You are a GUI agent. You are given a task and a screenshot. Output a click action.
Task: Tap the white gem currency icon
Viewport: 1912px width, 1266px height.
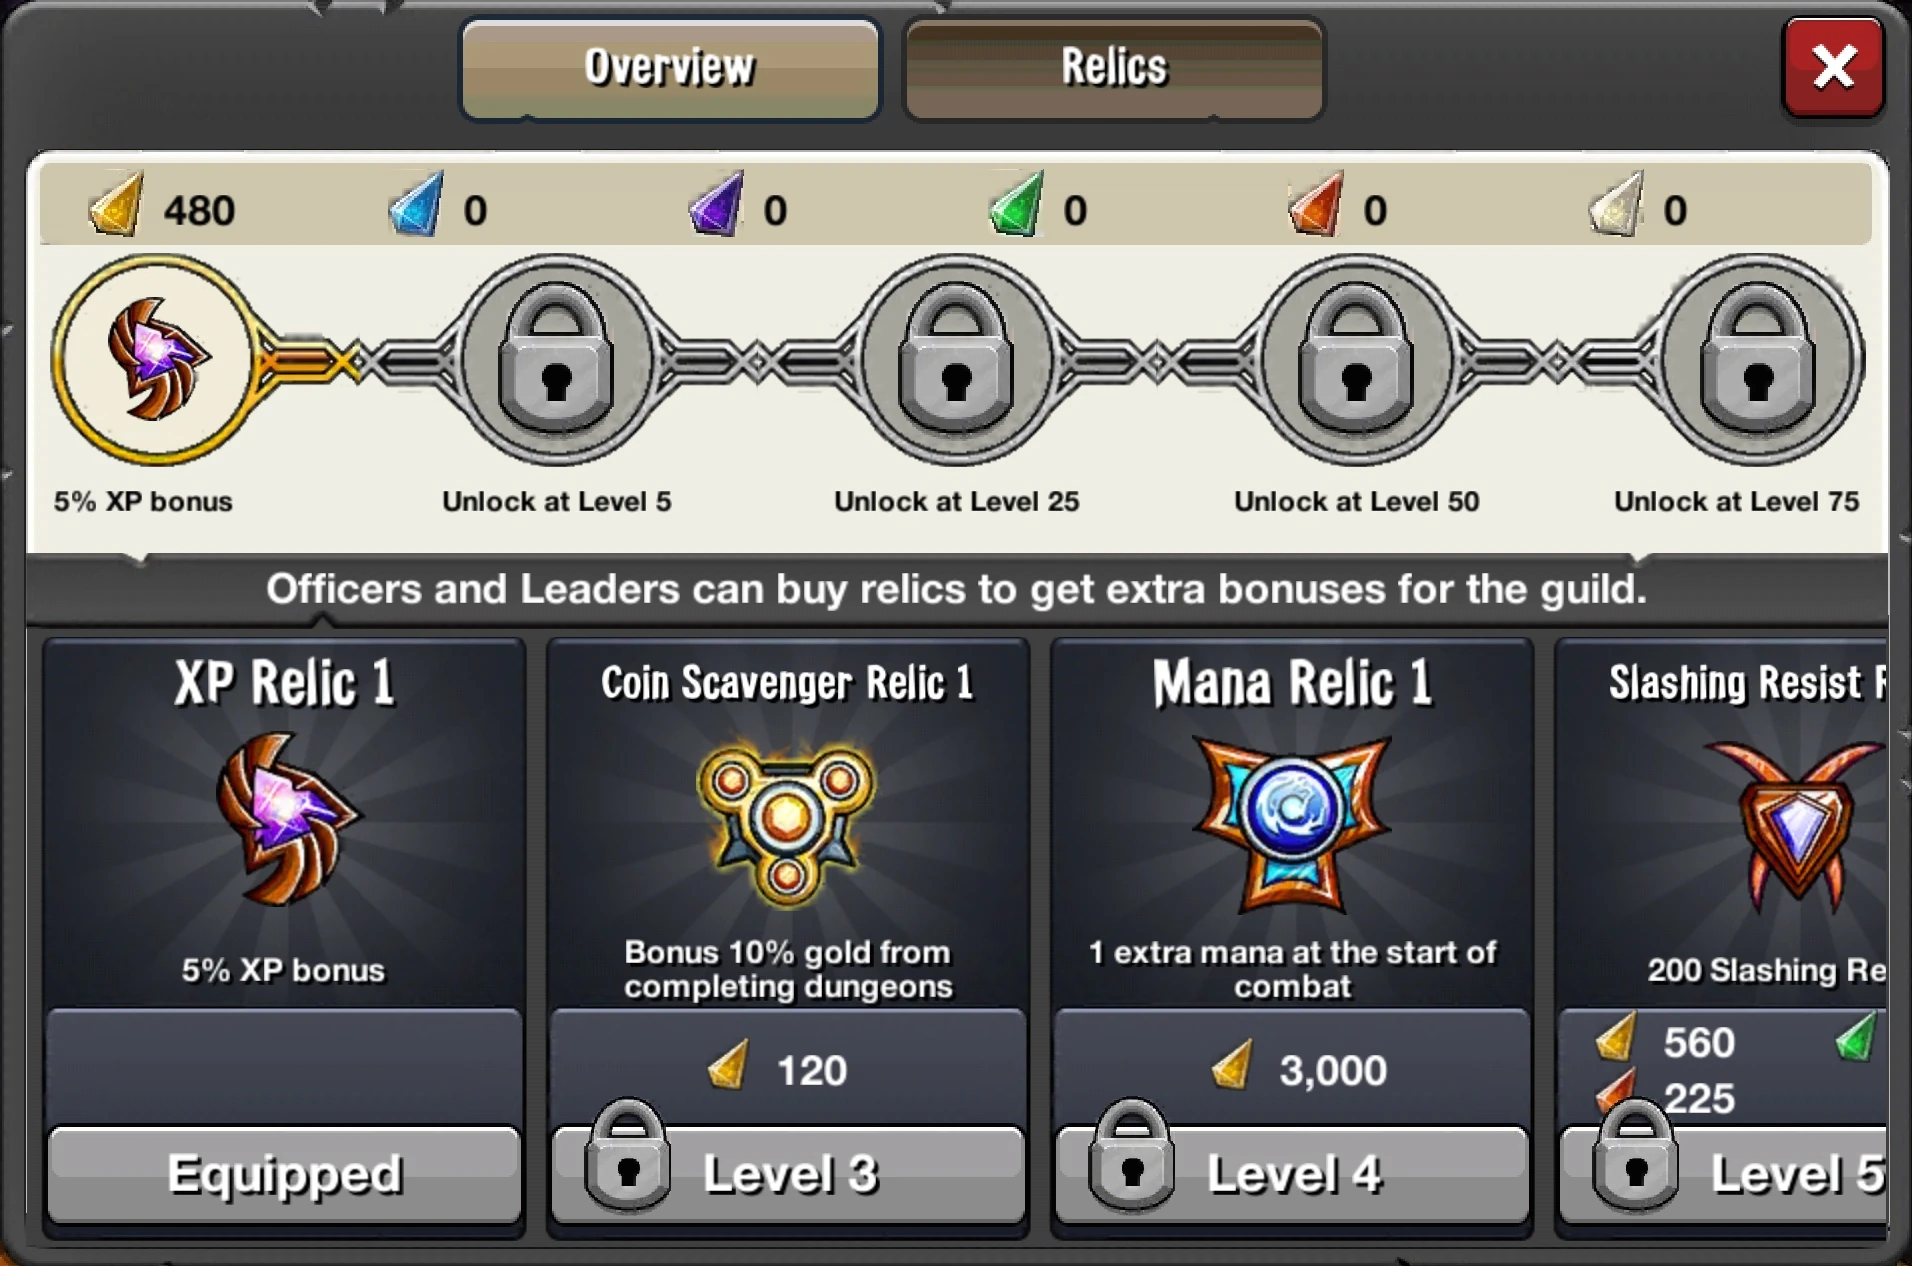tap(1616, 204)
